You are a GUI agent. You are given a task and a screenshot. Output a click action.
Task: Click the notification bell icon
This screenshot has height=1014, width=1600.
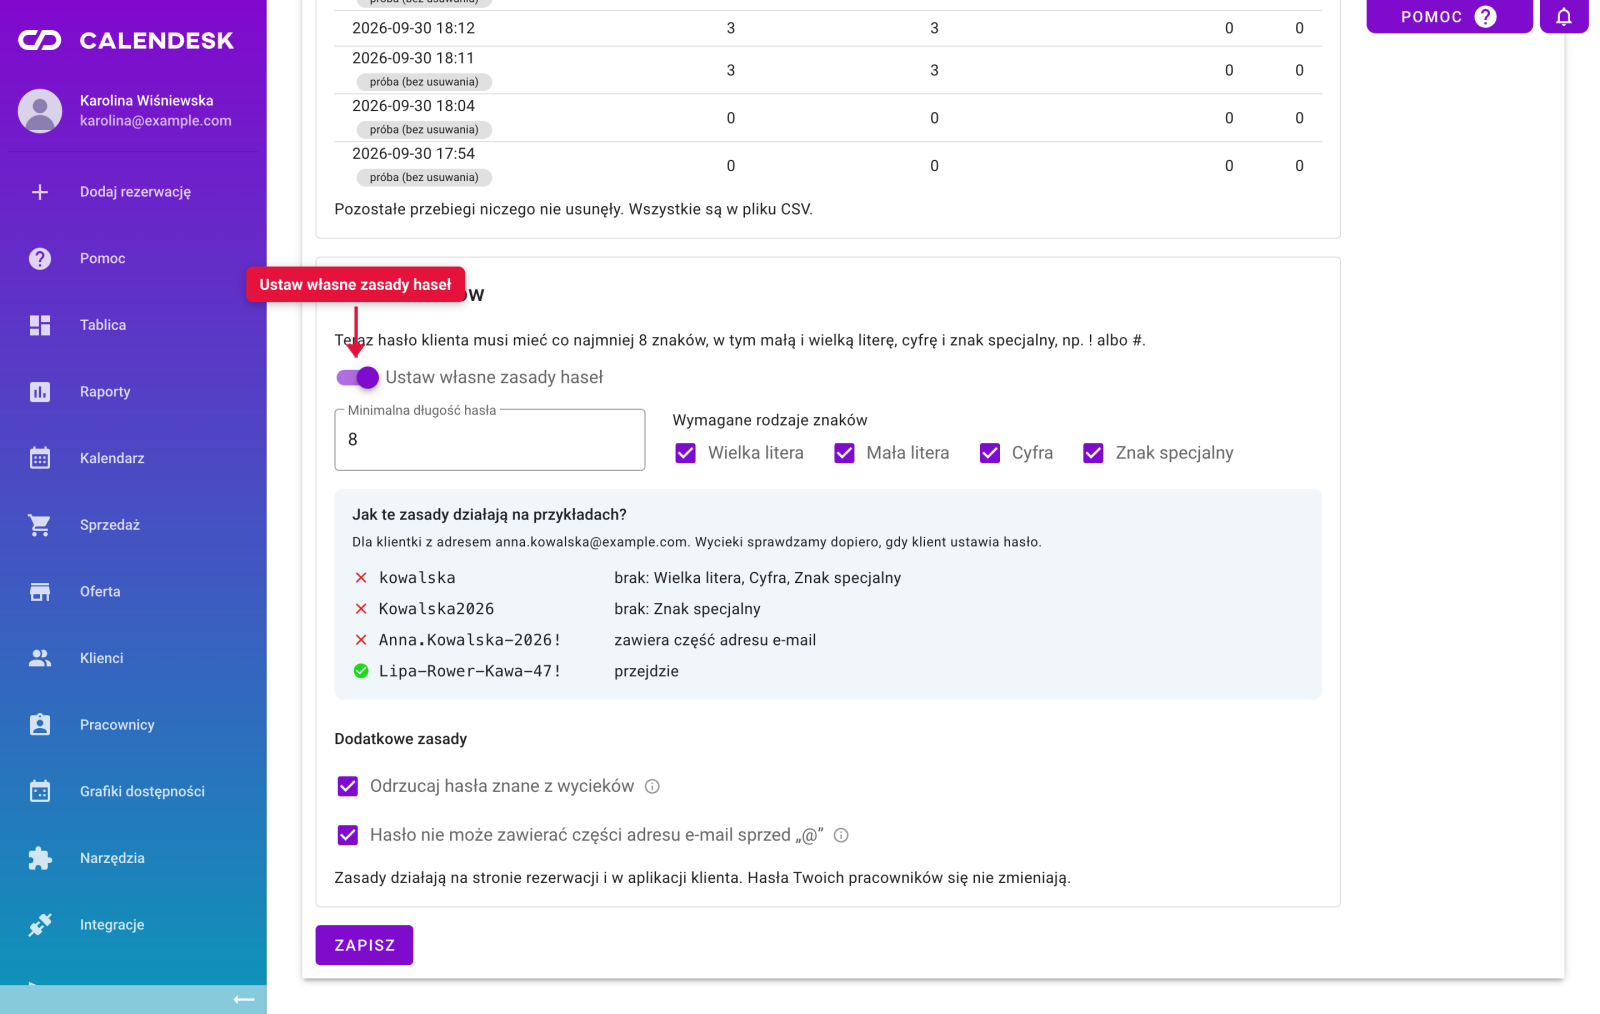[x=1564, y=16]
